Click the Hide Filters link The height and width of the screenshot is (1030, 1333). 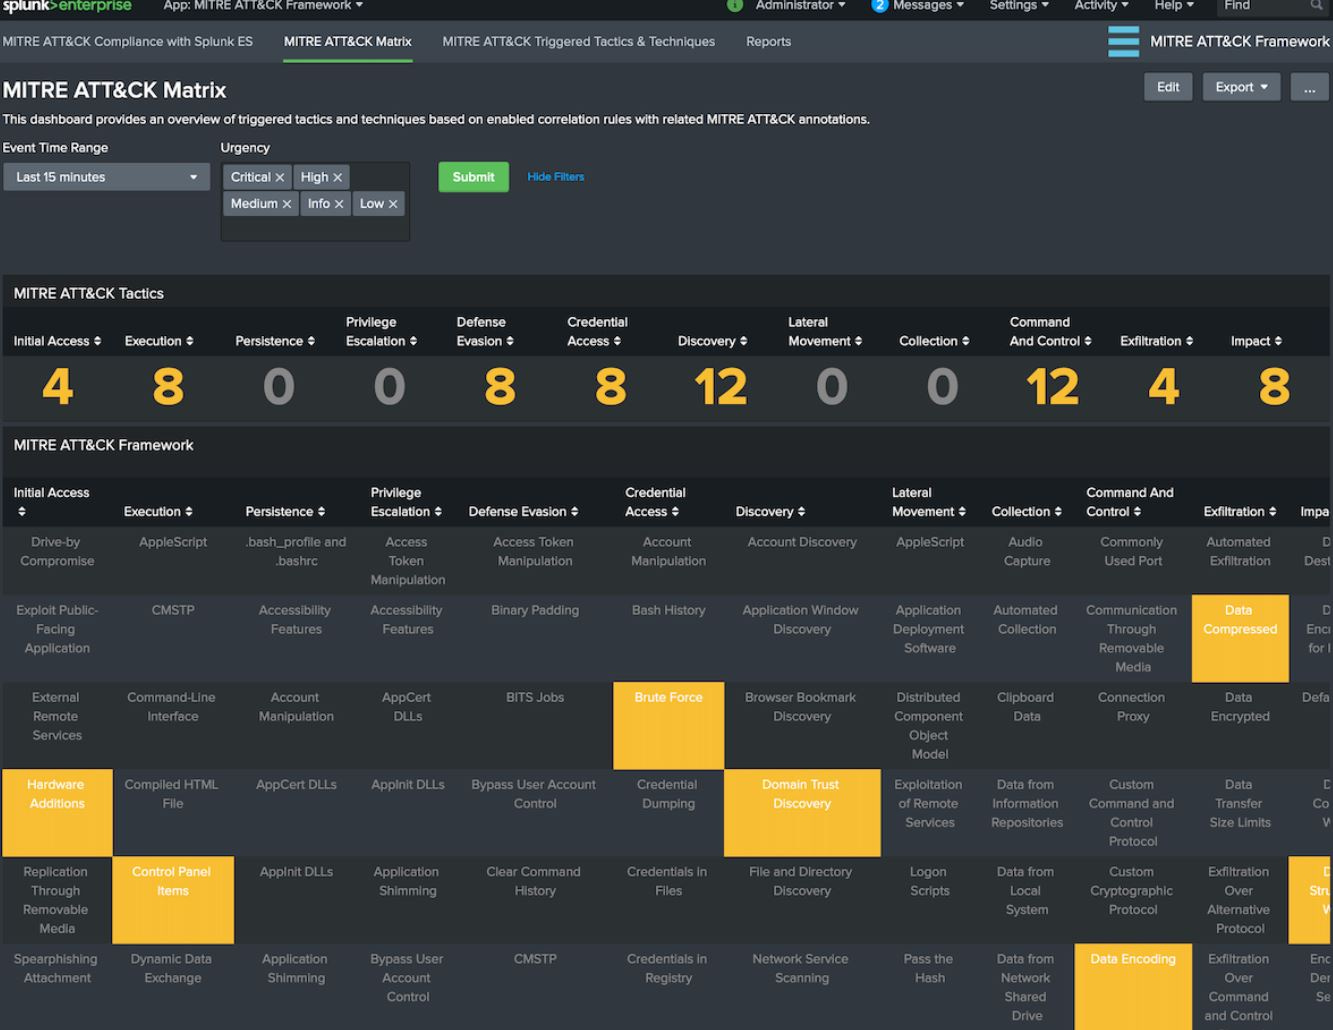555,176
